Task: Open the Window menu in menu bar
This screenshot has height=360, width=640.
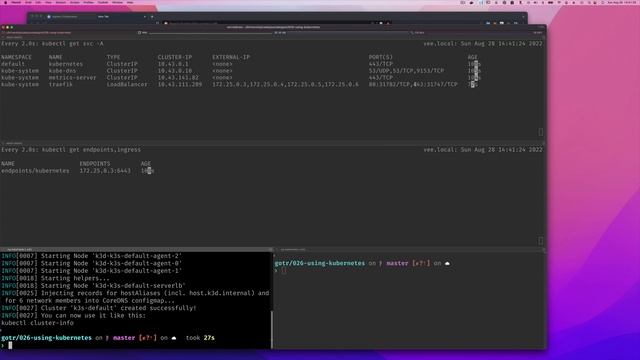Action: 117,2
